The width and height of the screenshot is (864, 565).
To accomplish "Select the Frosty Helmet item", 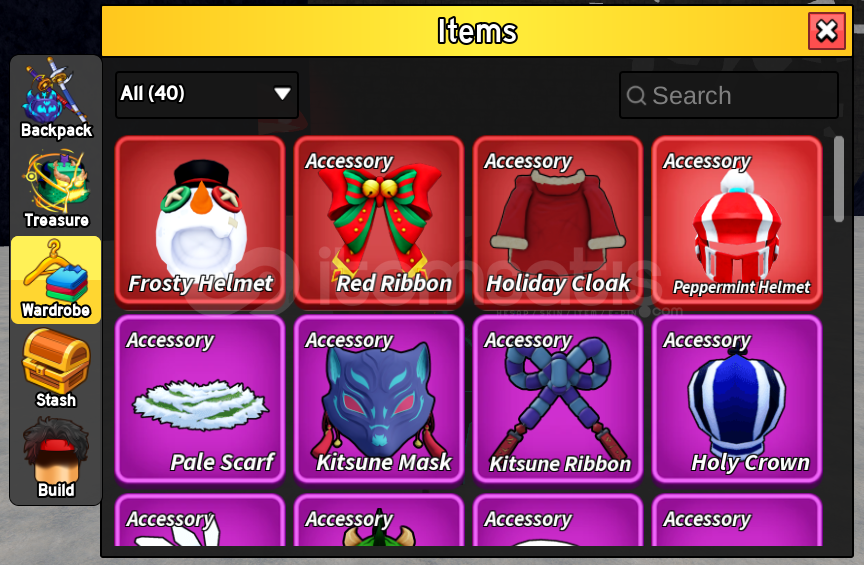I will click(x=200, y=220).
